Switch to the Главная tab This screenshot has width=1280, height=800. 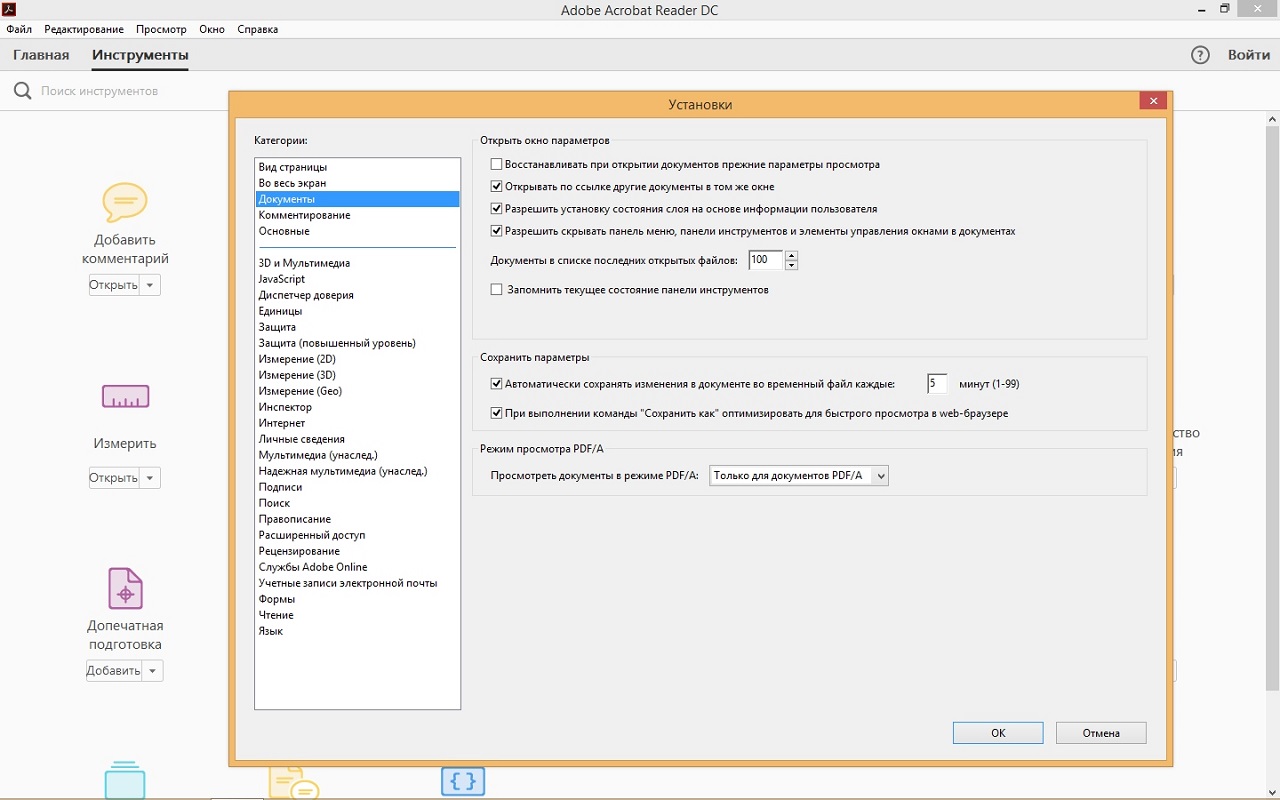(41, 55)
